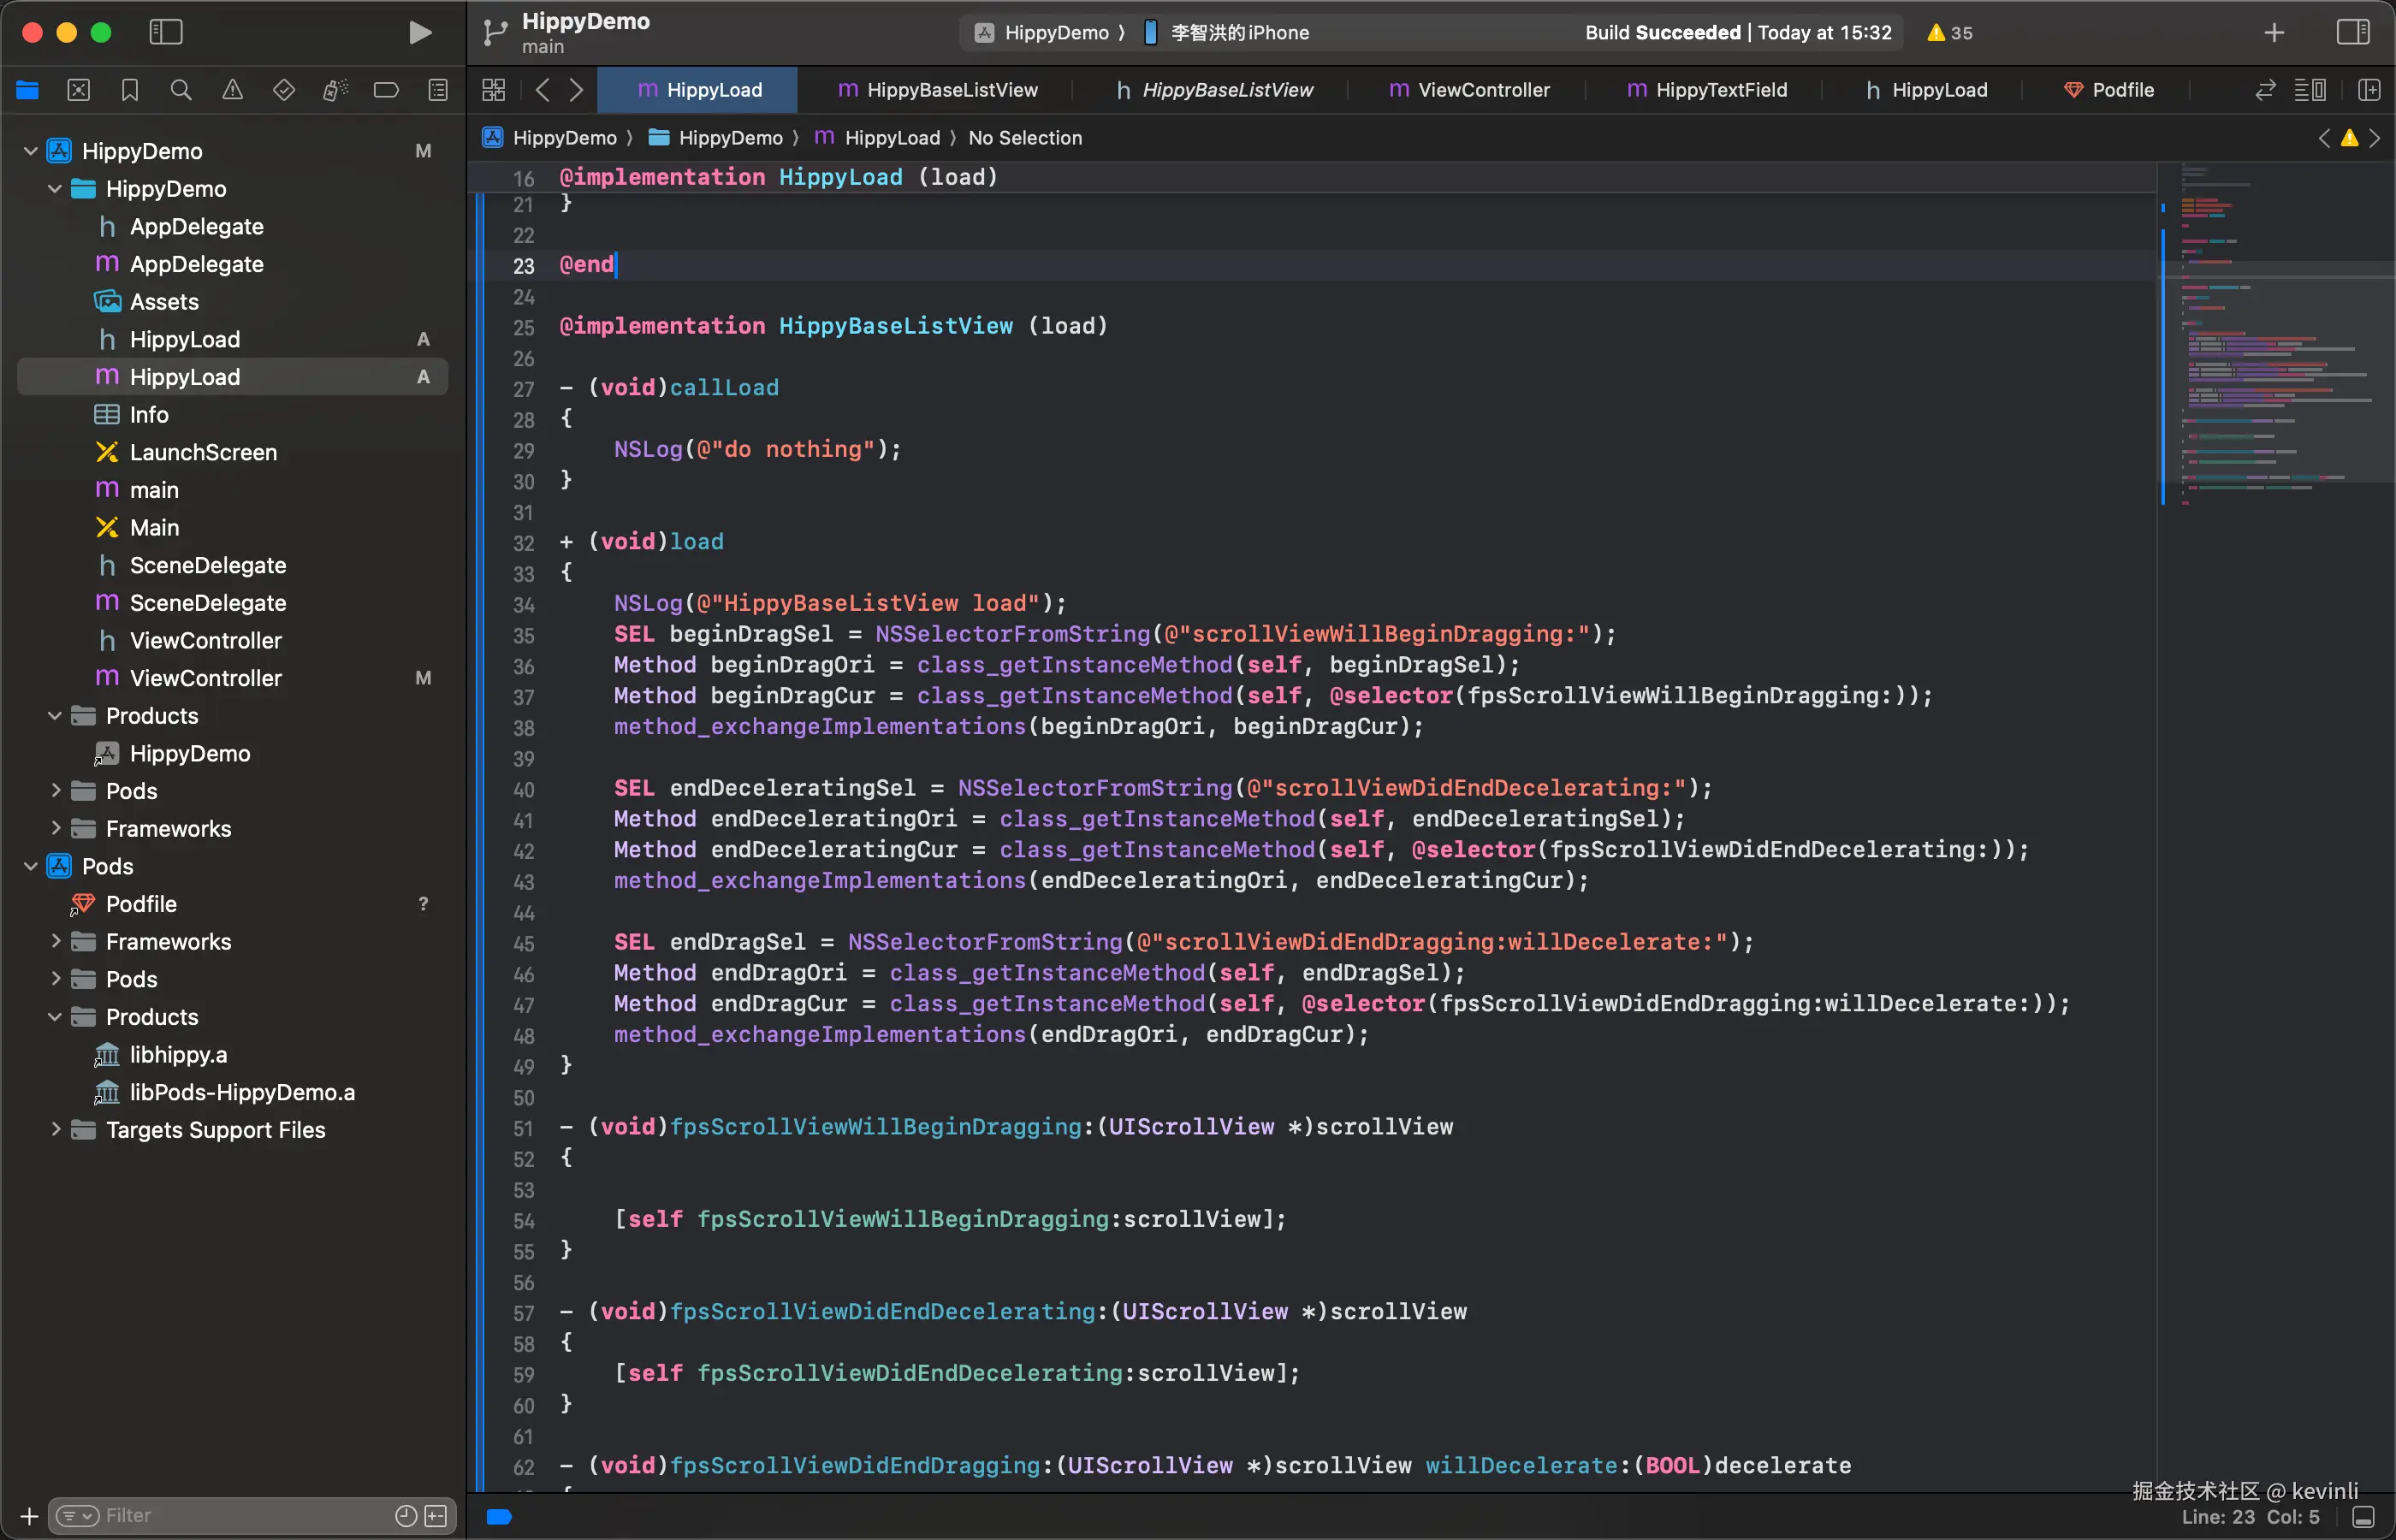Toggle the debug area at bottom right
The image size is (2396, 1540).
pyautogui.click(x=2363, y=1517)
